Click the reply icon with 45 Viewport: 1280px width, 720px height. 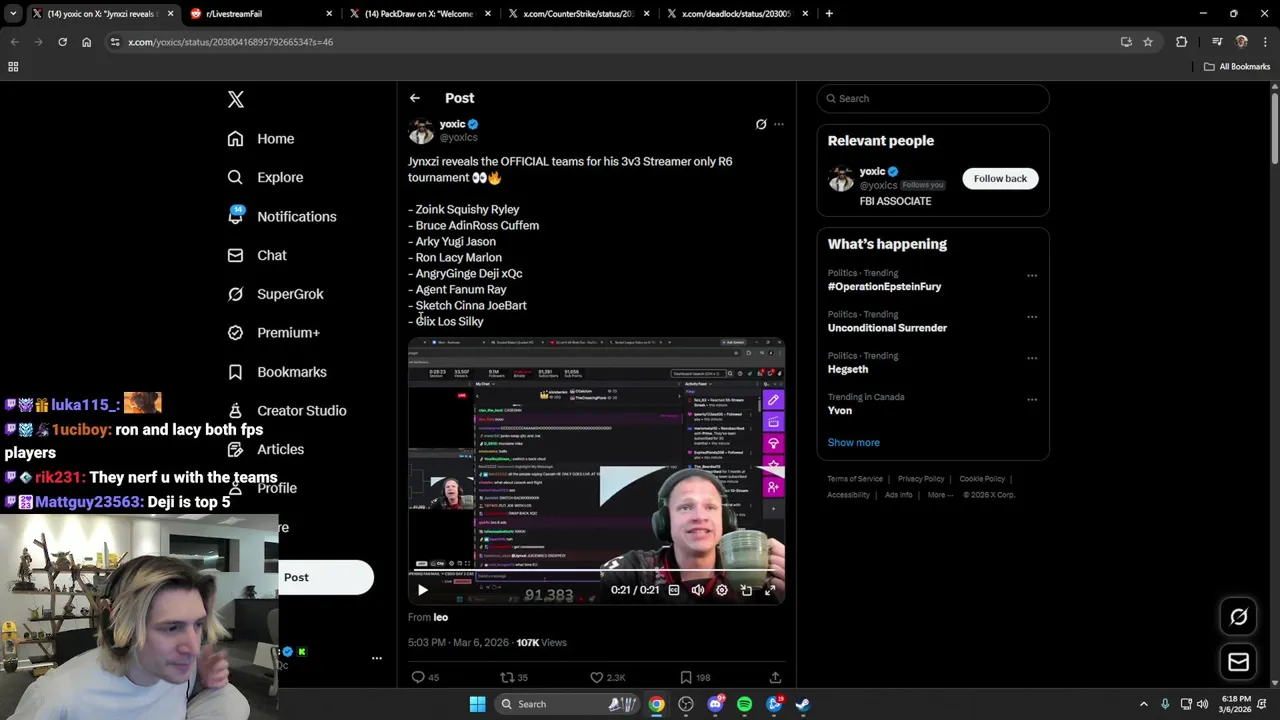[427, 677]
